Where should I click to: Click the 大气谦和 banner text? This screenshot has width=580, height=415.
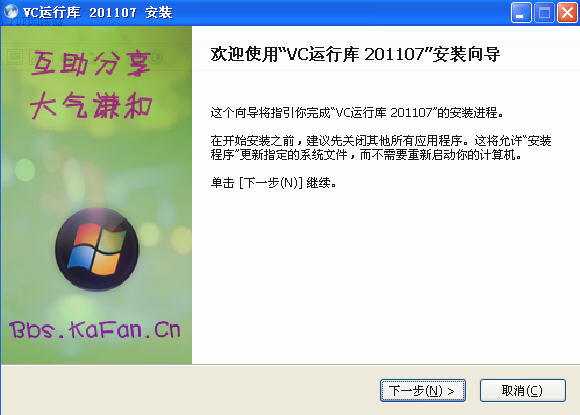tap(91, 105)
